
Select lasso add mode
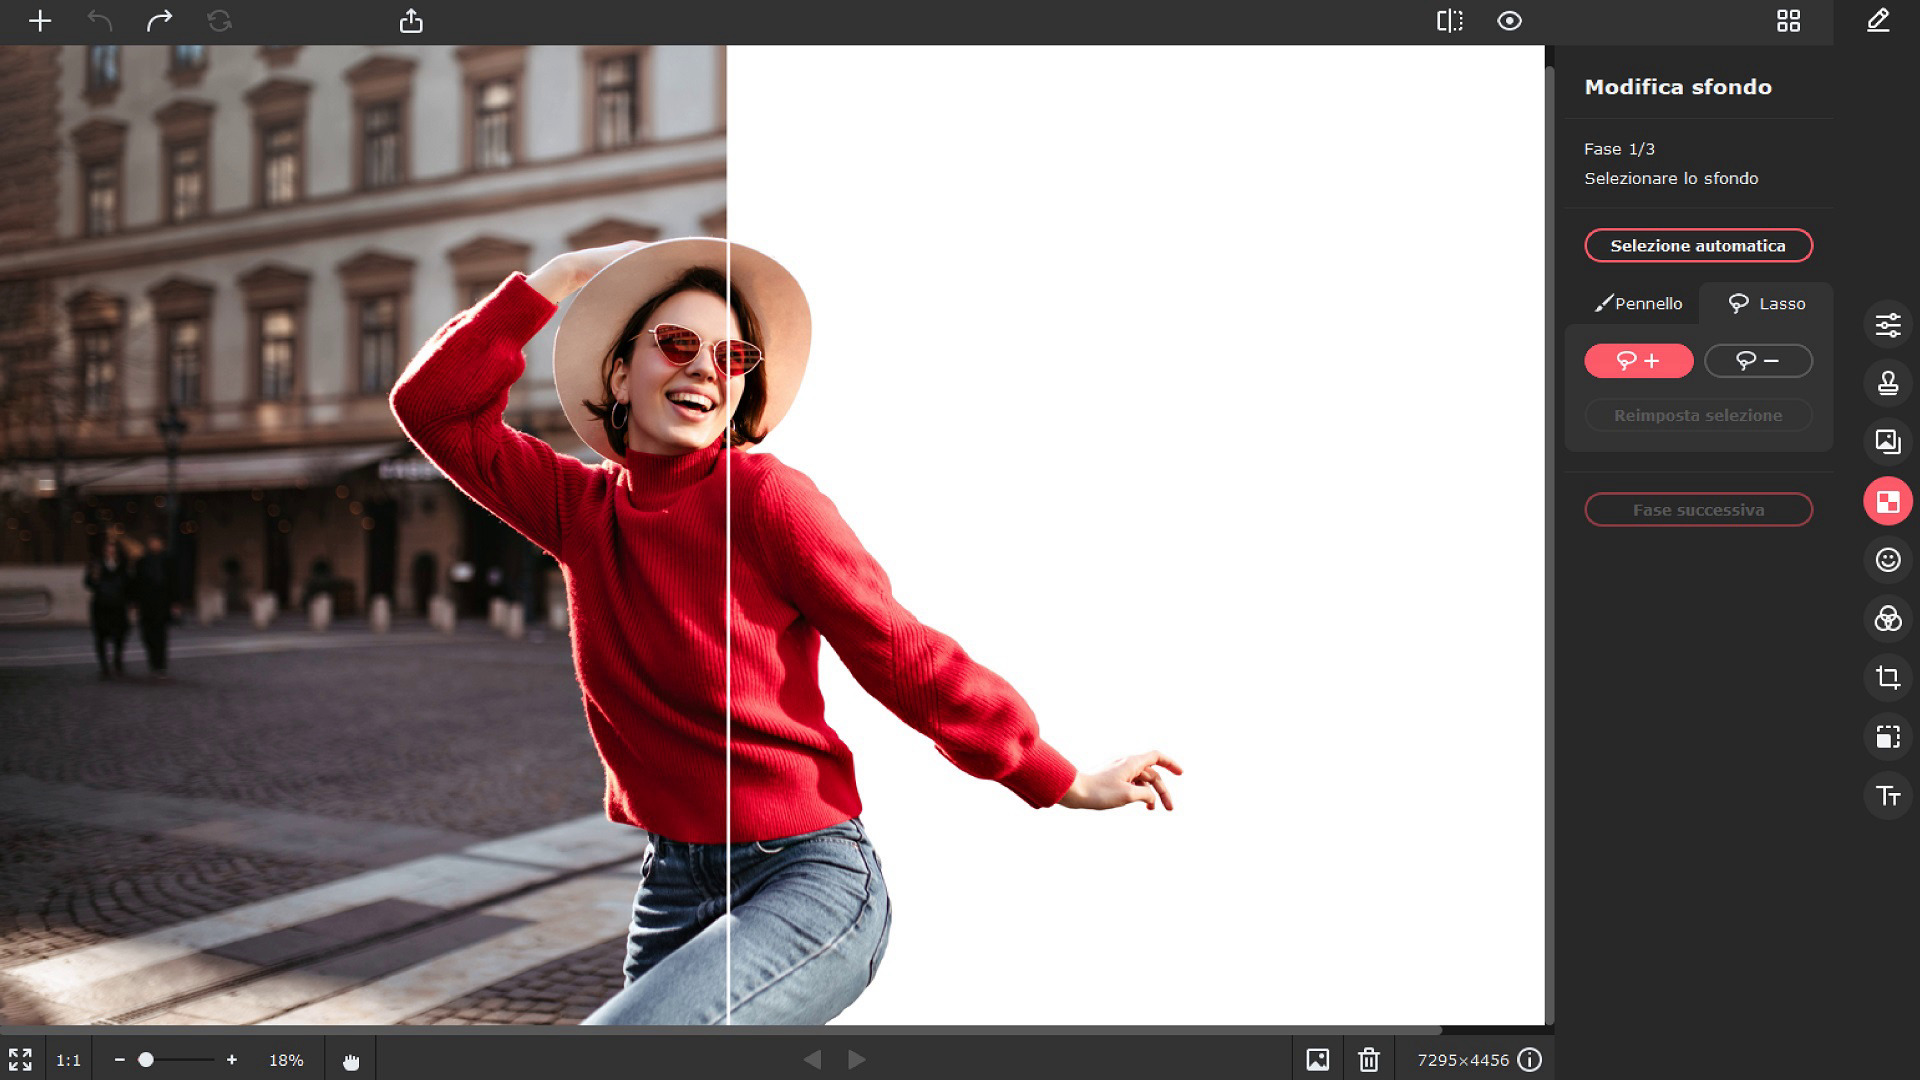pos(1638,361)
